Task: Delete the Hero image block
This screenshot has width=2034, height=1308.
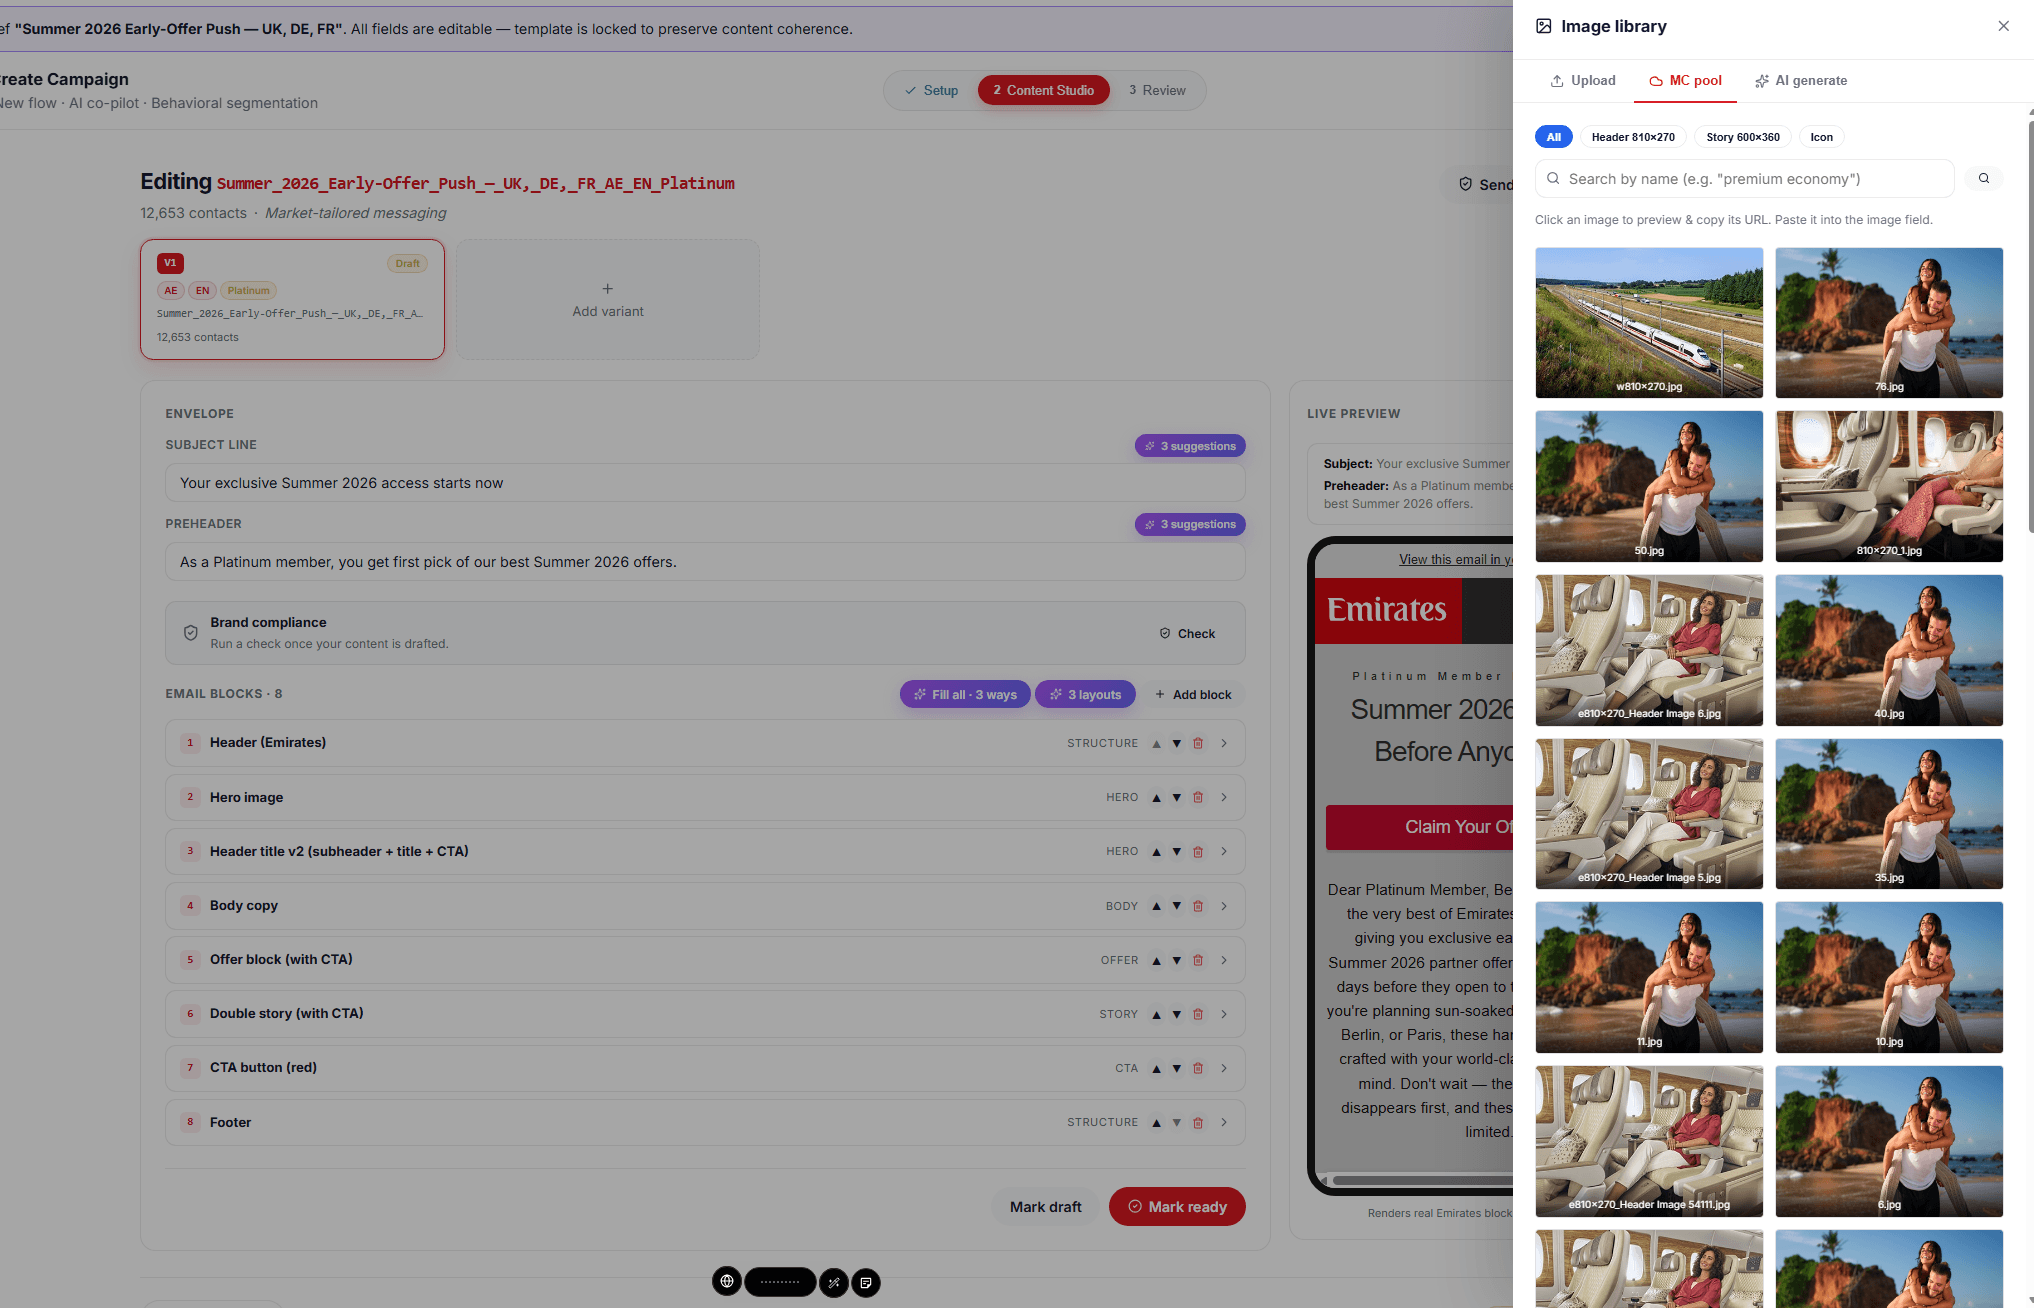Action: [1198, 798]
